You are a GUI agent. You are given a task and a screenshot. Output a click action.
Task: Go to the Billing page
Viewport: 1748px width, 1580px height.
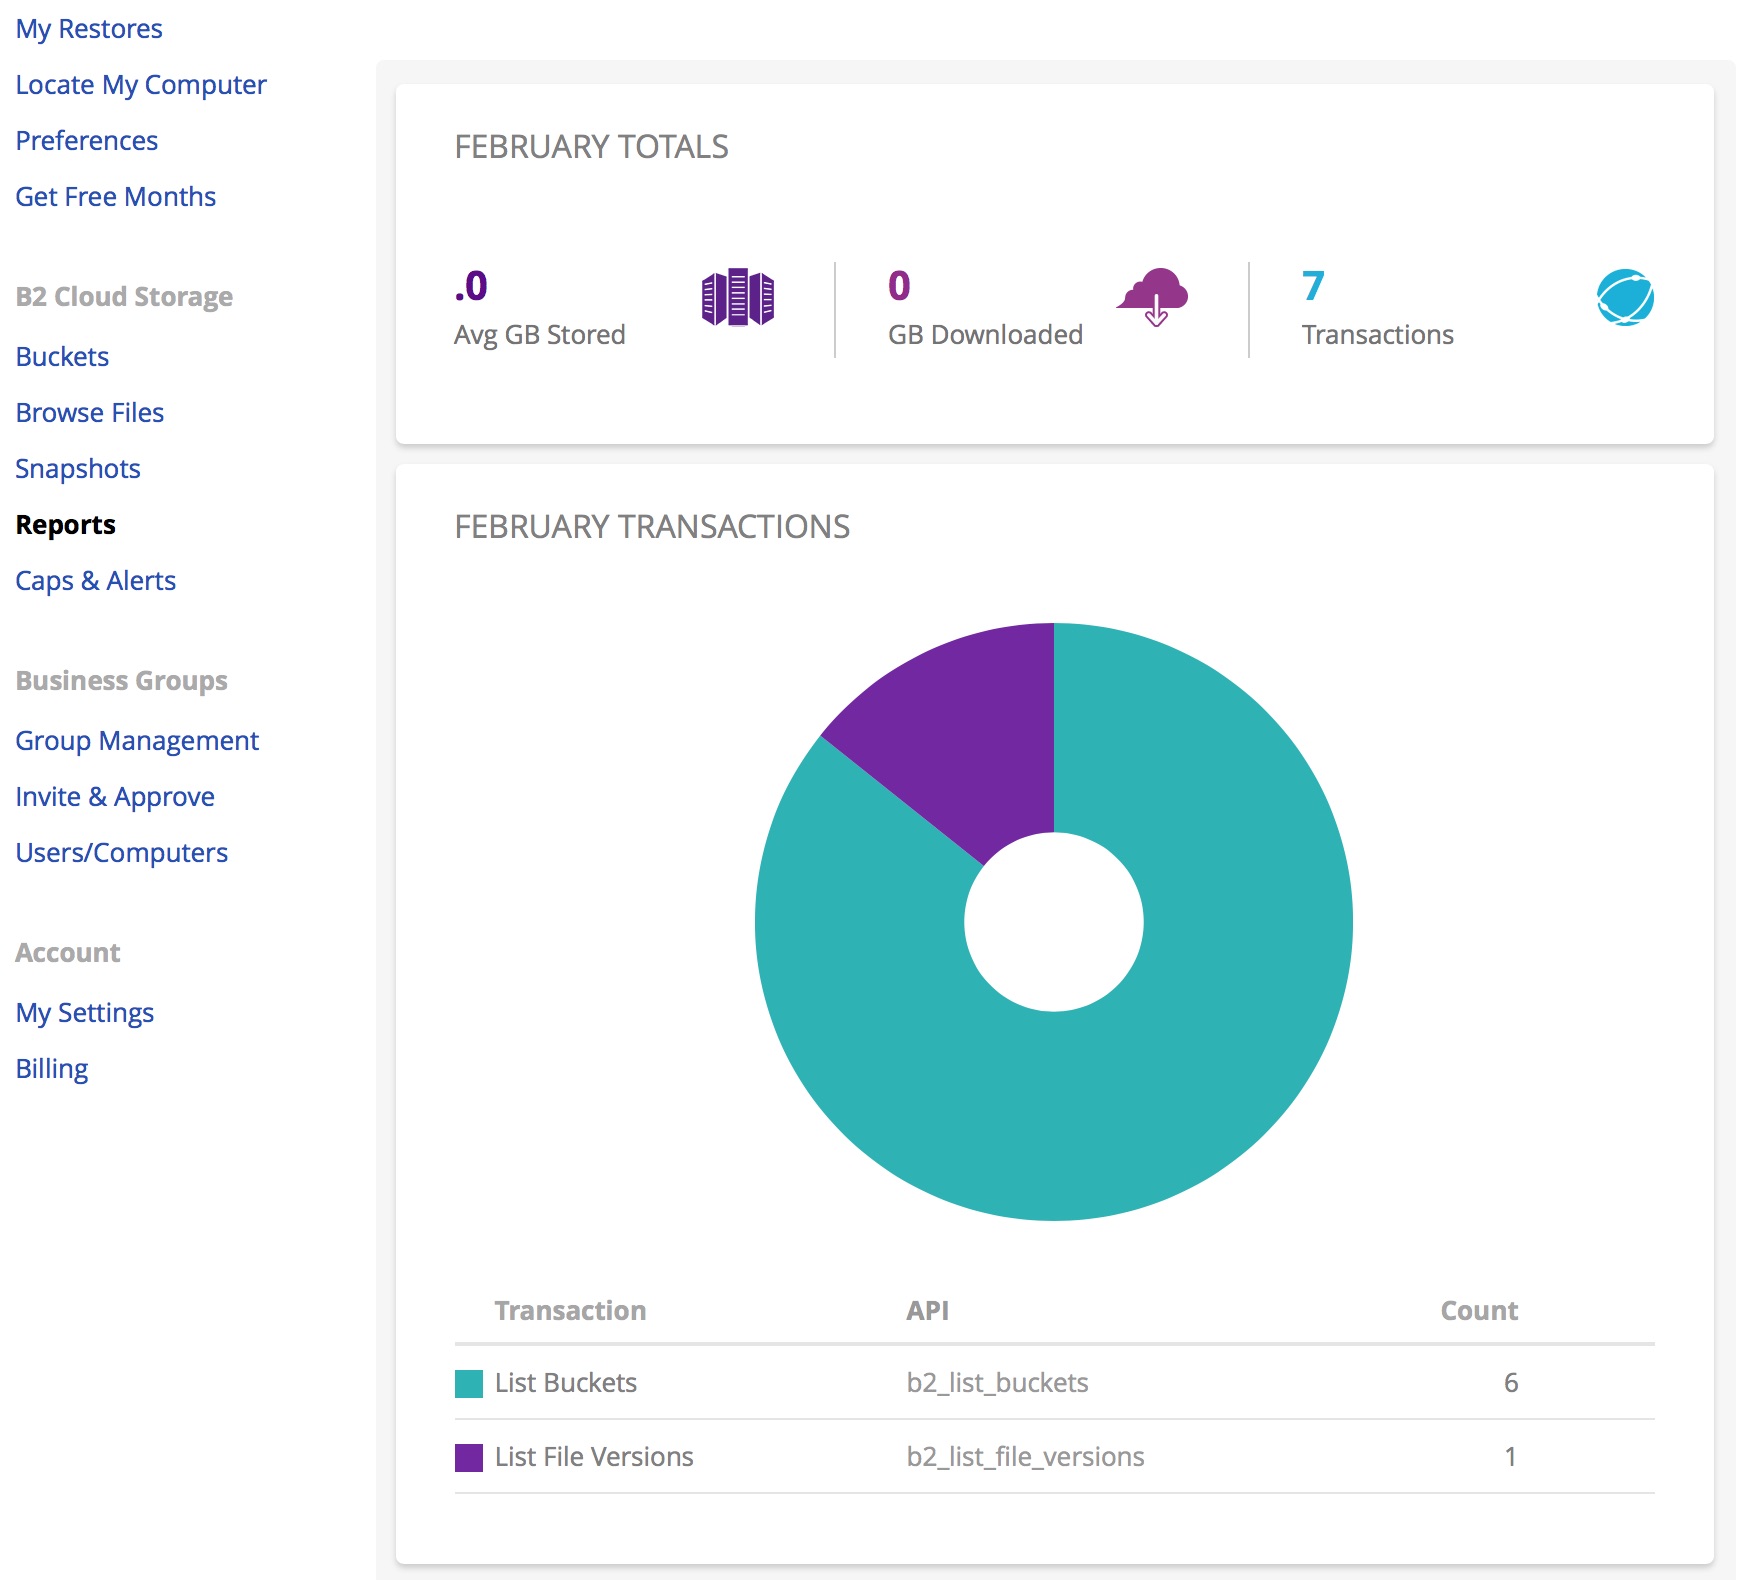[52, 1069]
